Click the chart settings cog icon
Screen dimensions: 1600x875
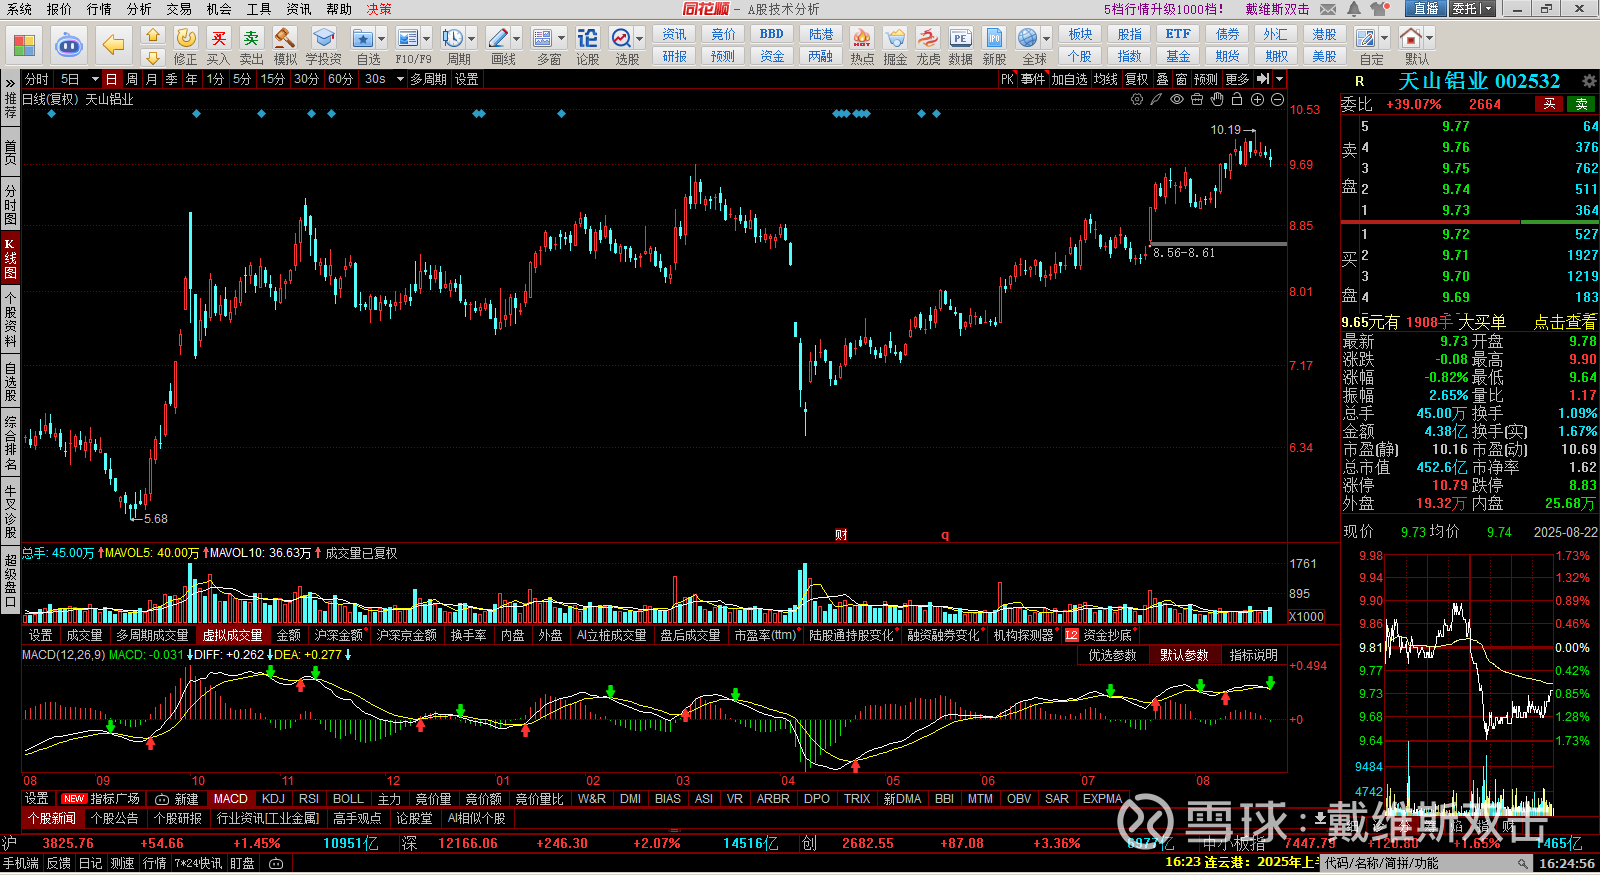click(1136, 99)
